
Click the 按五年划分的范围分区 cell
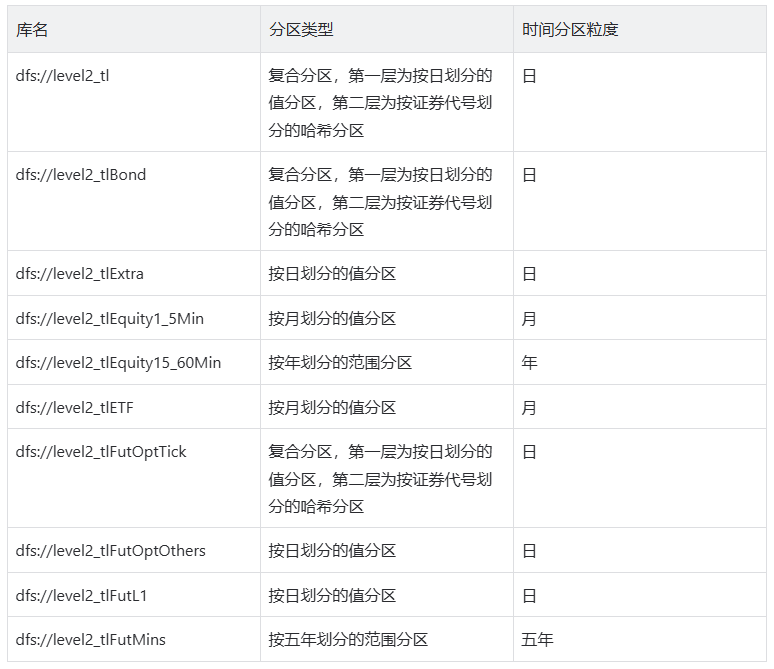pyautogui.click(x=348, y=640)
